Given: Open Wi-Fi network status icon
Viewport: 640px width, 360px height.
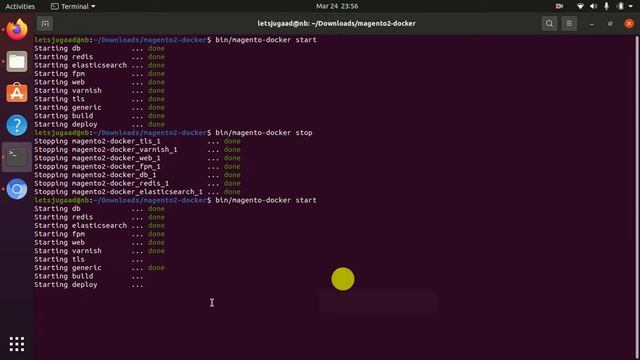Looking at the screenshot, I should [580, 6].
